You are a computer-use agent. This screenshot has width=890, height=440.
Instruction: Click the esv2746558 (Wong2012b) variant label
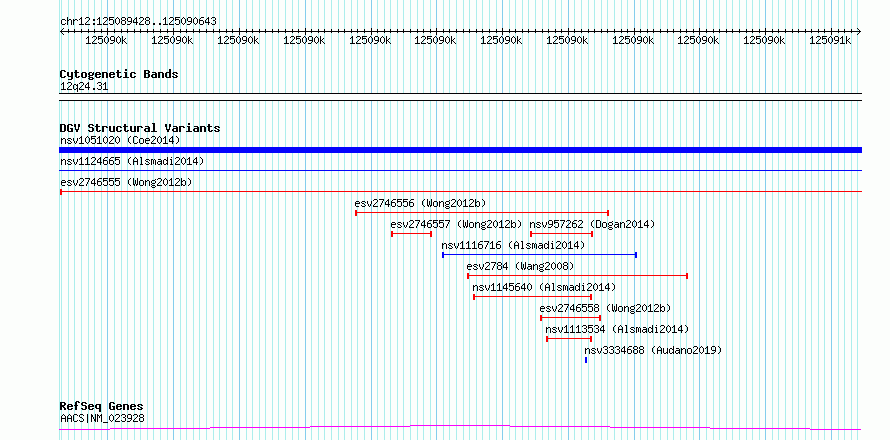pos(605,308)
